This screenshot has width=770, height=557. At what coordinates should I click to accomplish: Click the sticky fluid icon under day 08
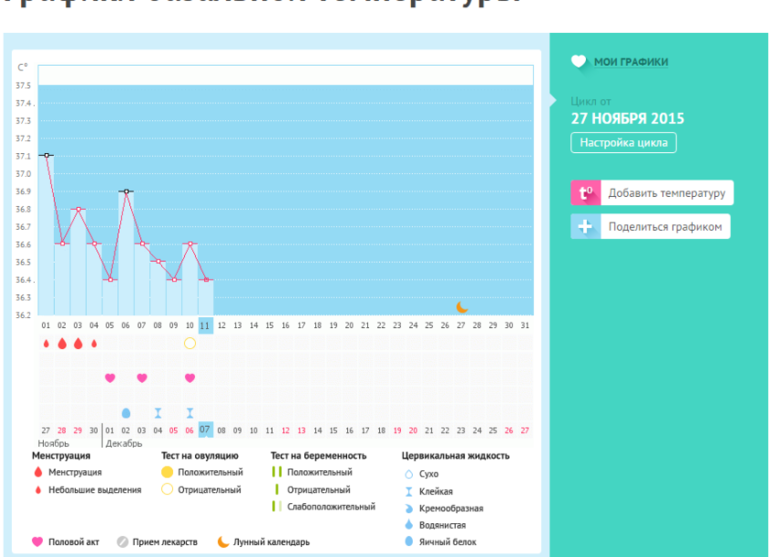(158, 412)
